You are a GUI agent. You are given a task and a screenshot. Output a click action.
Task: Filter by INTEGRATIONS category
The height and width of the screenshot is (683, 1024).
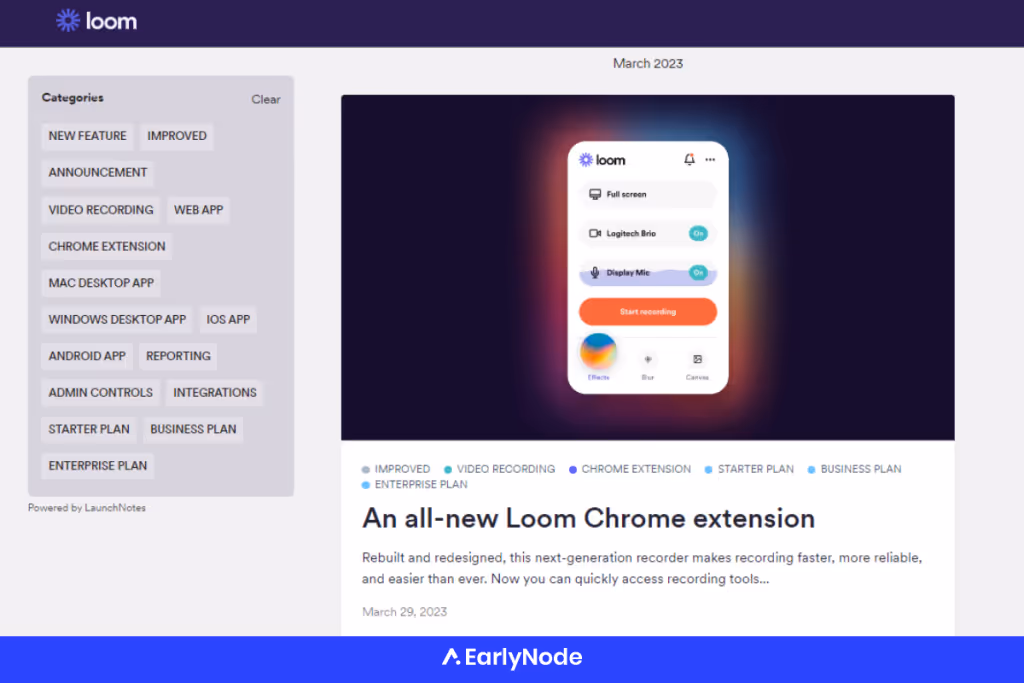point(215,392)
